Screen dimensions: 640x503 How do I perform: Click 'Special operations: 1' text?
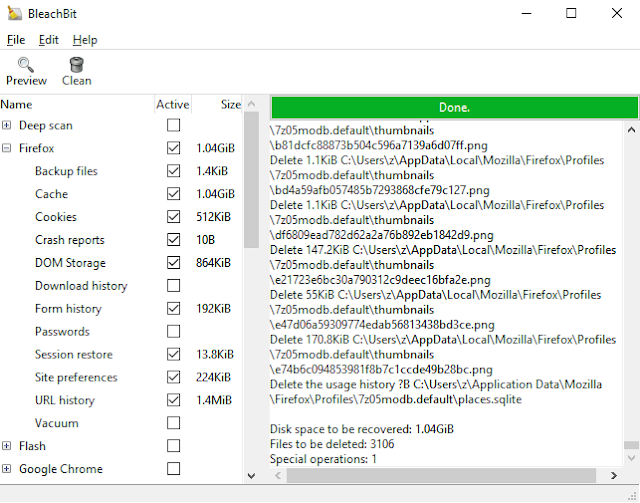pos(323,459)
